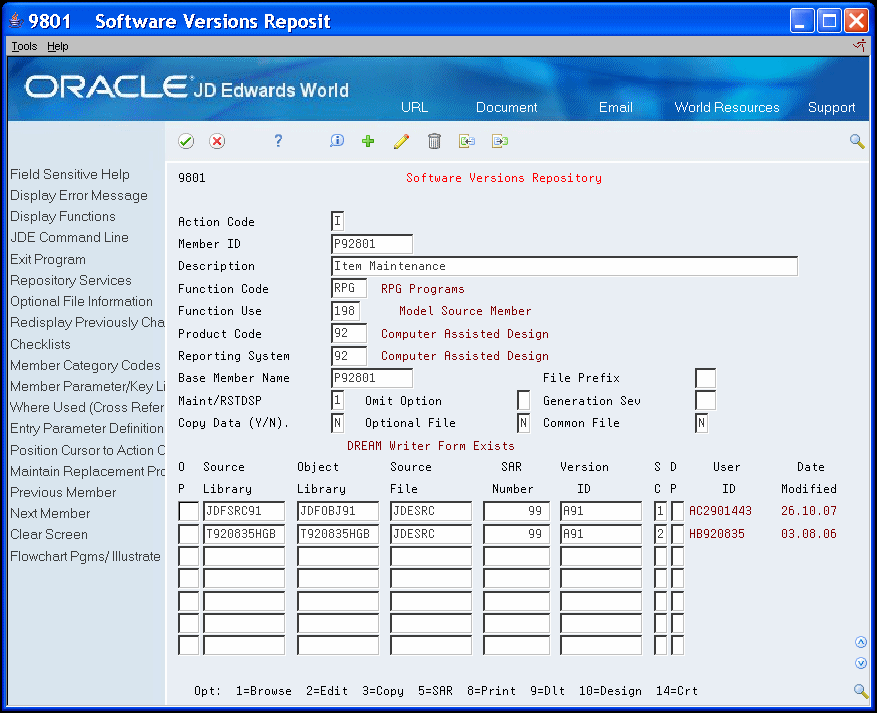The width and height of the screenshot is (877, 713).
Task: Click user ID HB920835
Action: click(x=717, y=534)
